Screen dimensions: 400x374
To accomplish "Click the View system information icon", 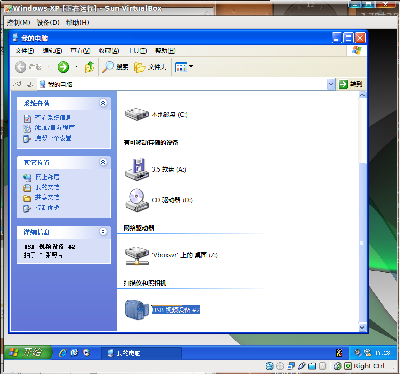I will coord(27,118).
